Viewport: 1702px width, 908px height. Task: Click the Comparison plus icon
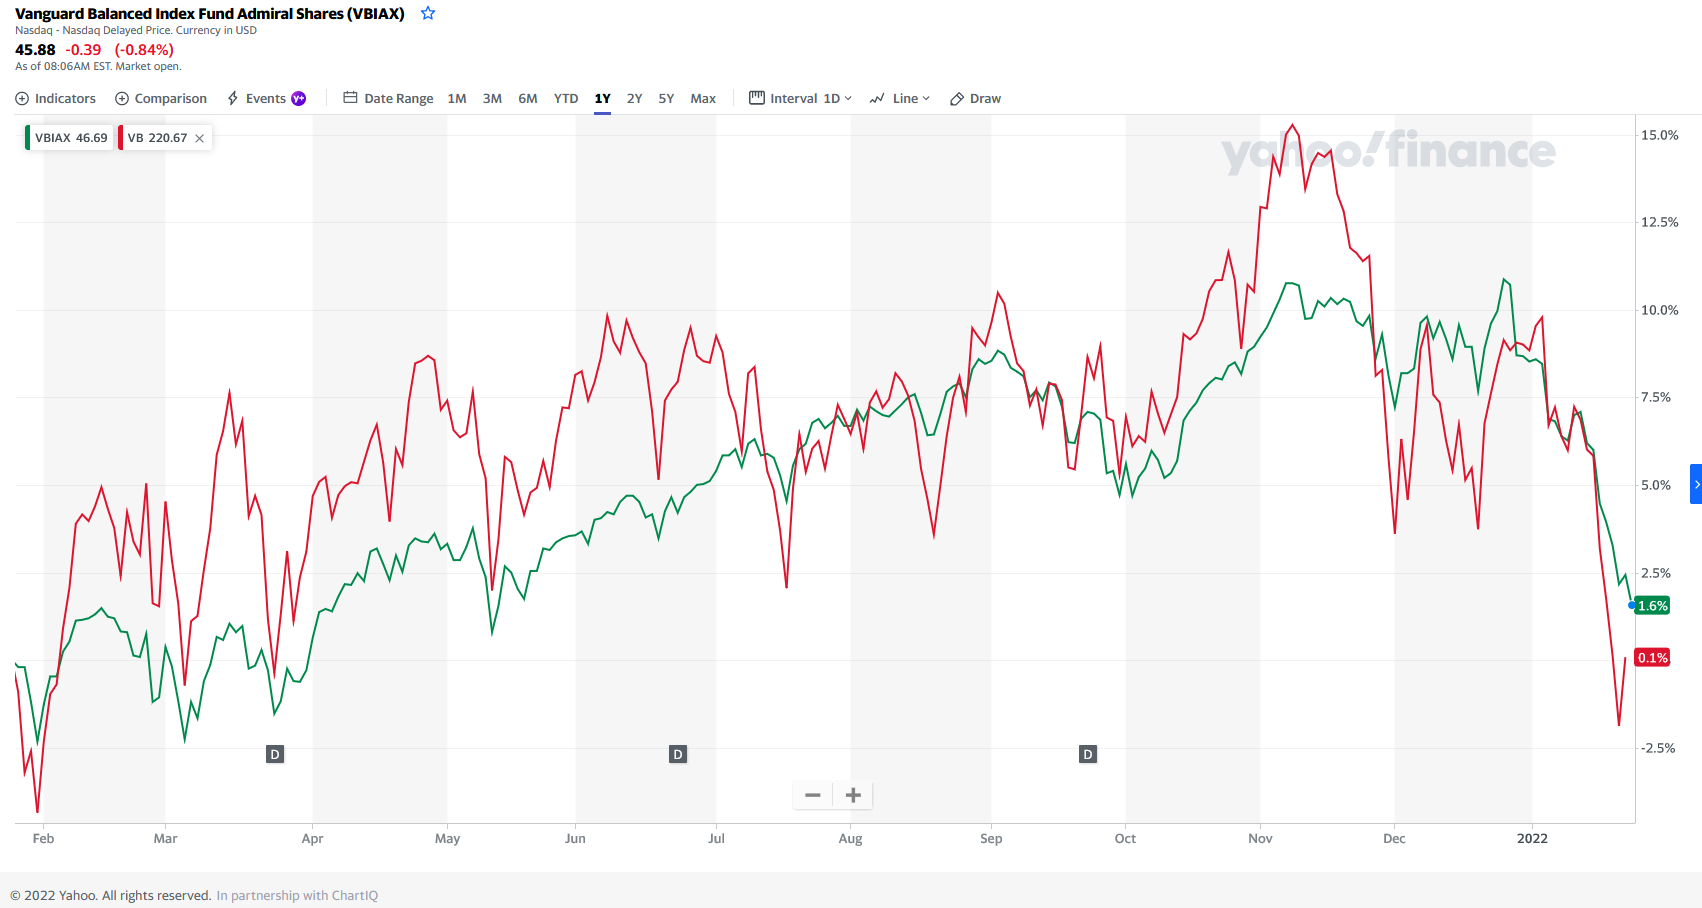[x=122, y=98]
